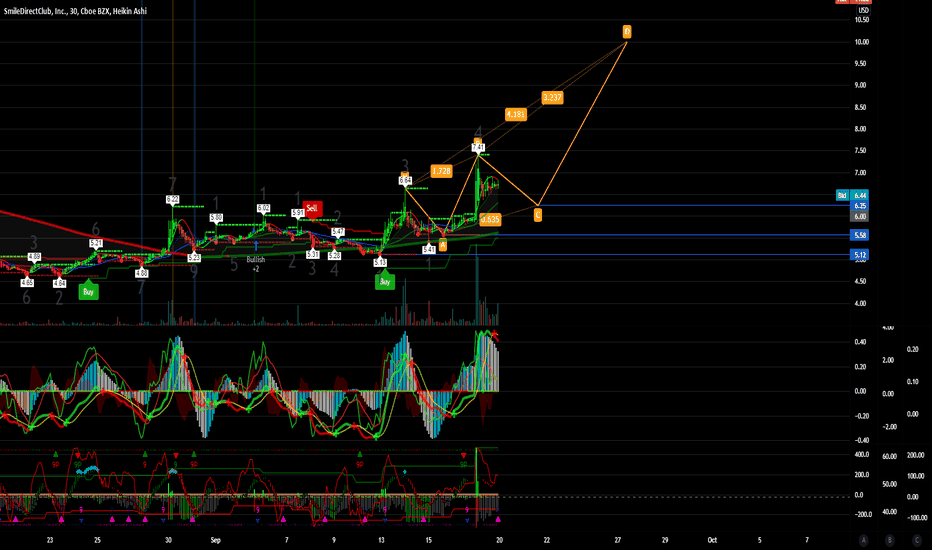Click the 5.47 pivot price label

(x=338, y=232)
